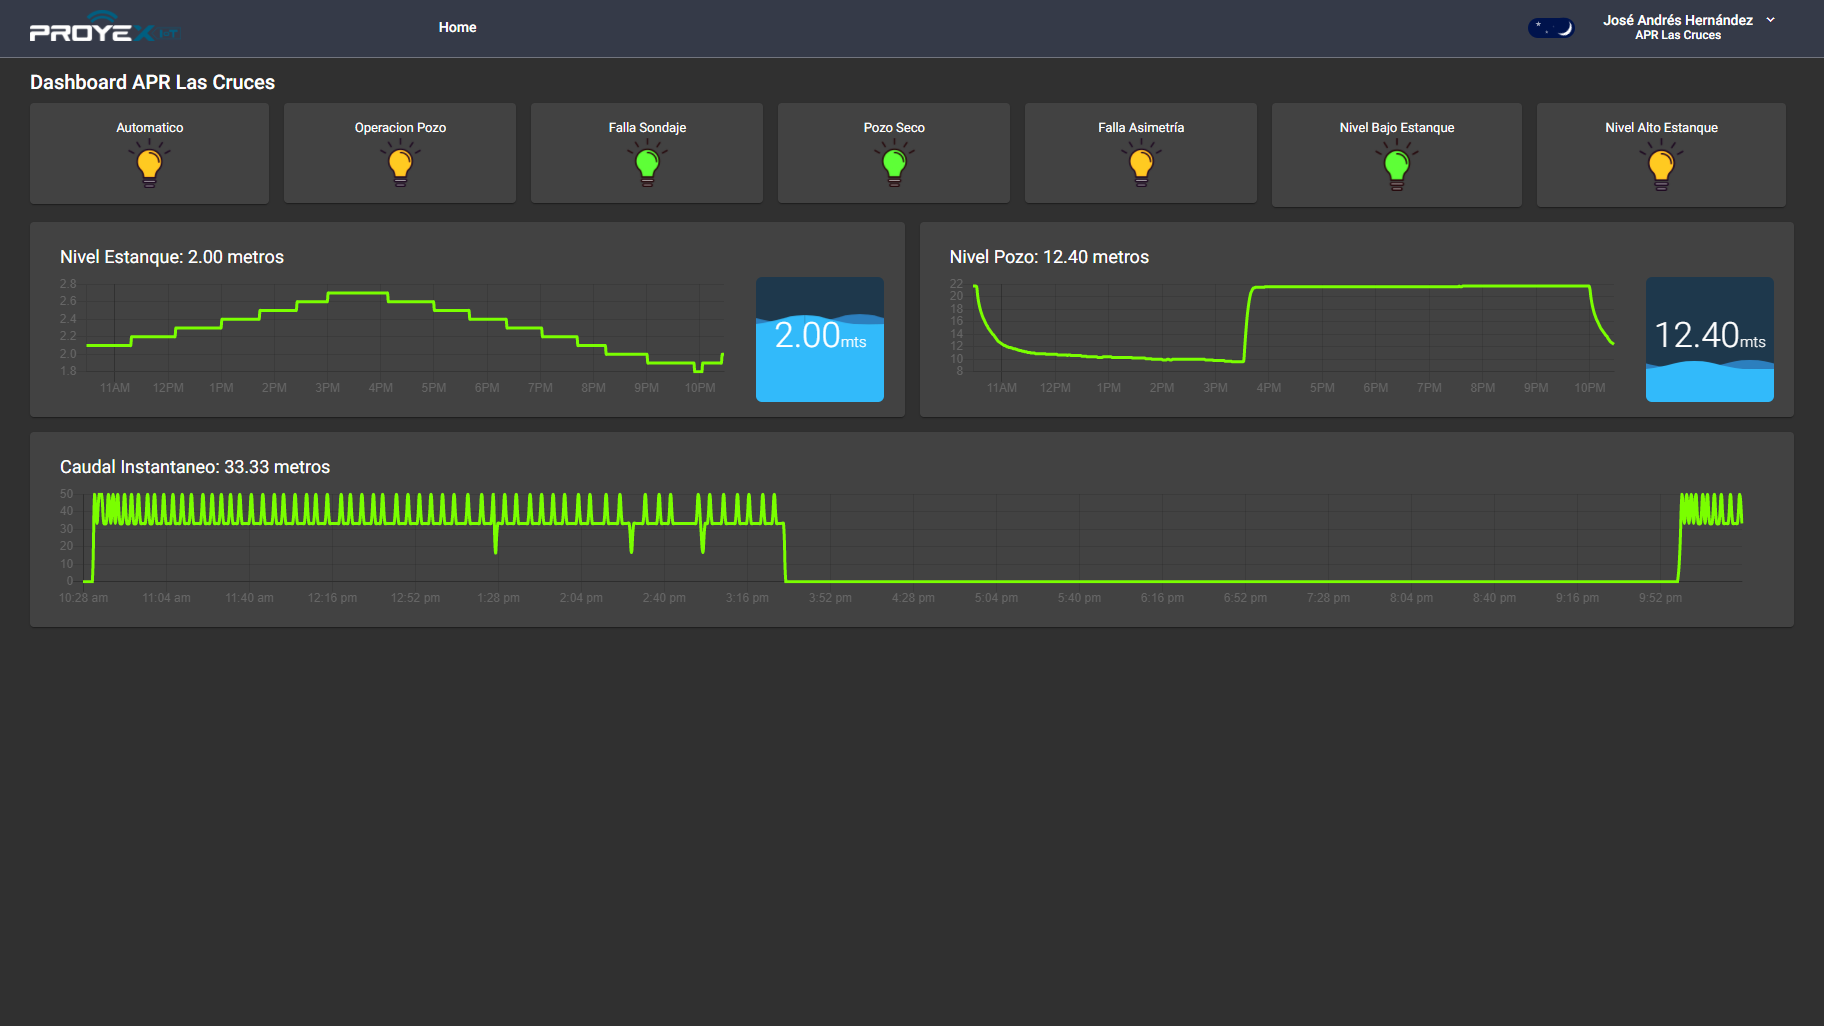Screen dimensions: 1824x1026
Task: Click the 12.40 mts water level gauge
Action: pyautogui.click(x=1710, y=339)
